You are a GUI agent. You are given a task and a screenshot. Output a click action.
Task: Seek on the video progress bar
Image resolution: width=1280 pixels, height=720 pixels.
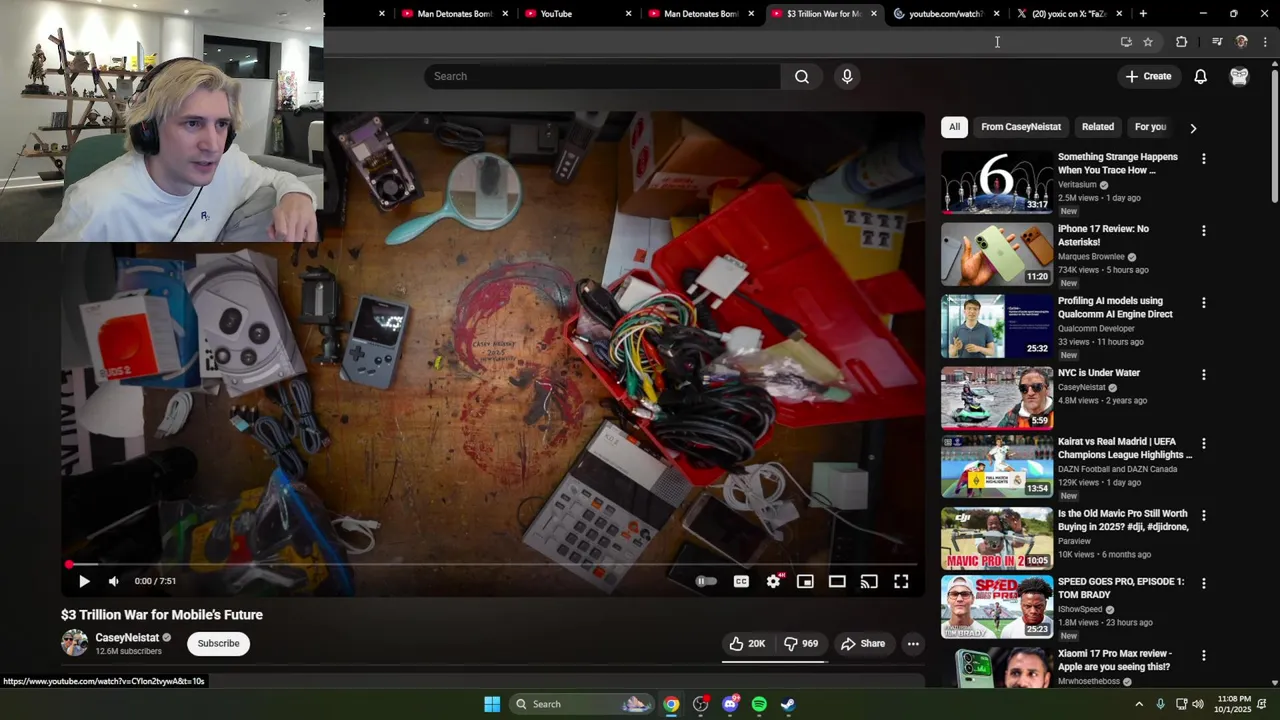pyautogui.click(x=491, y=565)
